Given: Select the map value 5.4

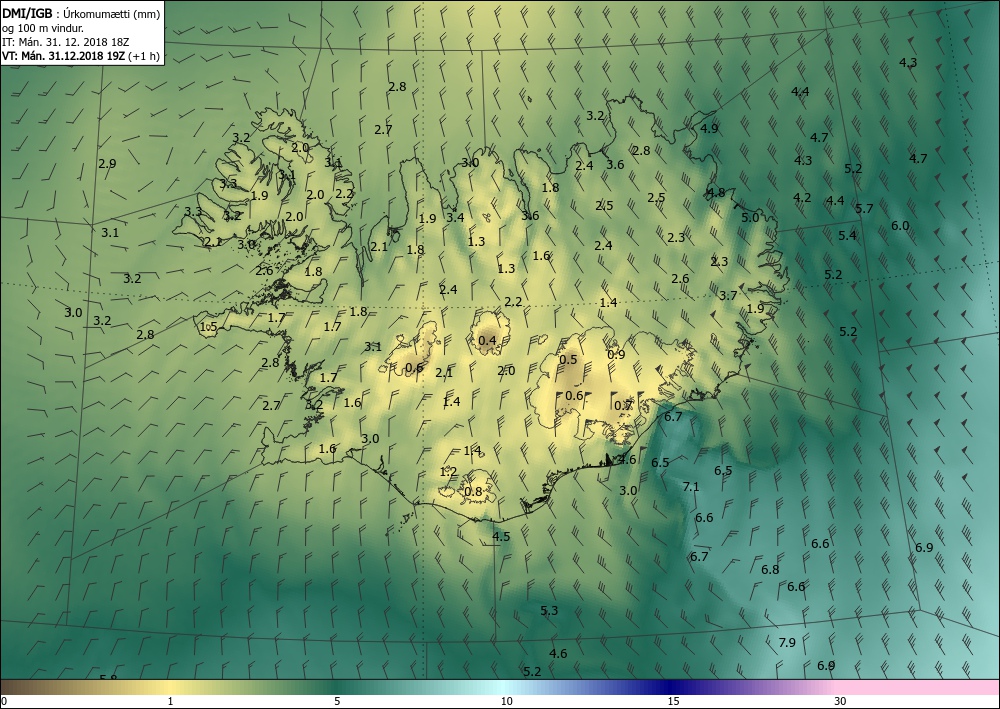Looking at the screenshot, I should [x=847, y=235].
